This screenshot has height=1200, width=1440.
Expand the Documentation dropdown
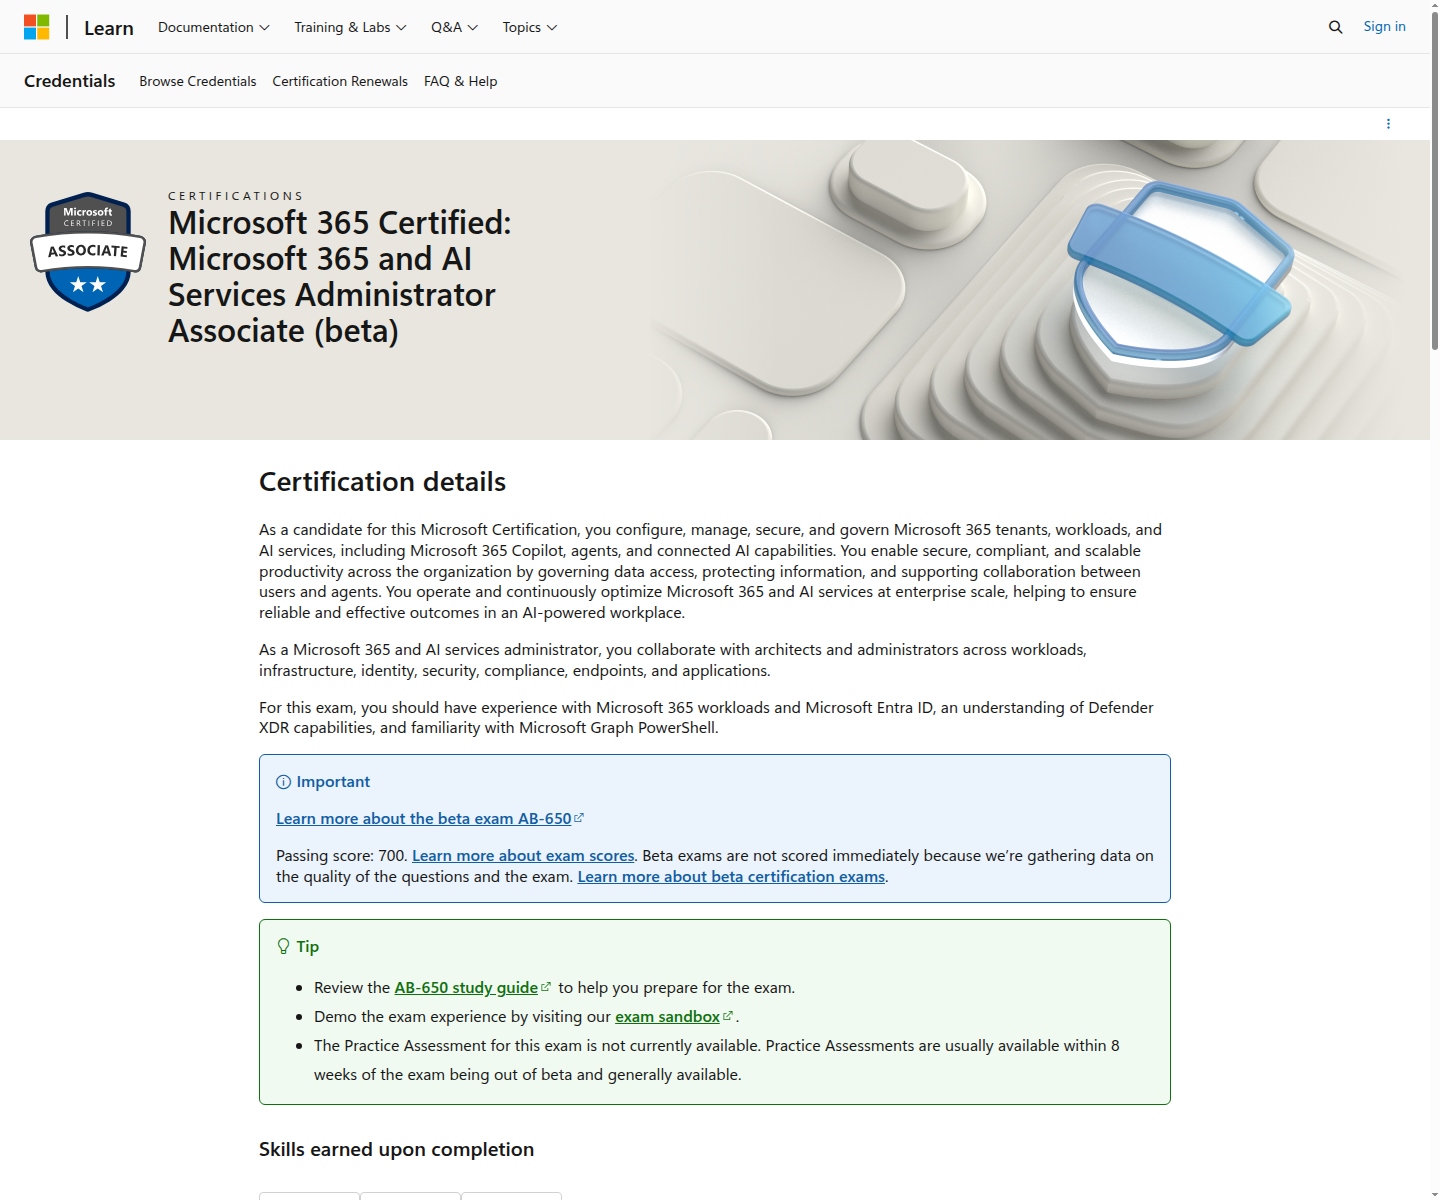[214, 27]
